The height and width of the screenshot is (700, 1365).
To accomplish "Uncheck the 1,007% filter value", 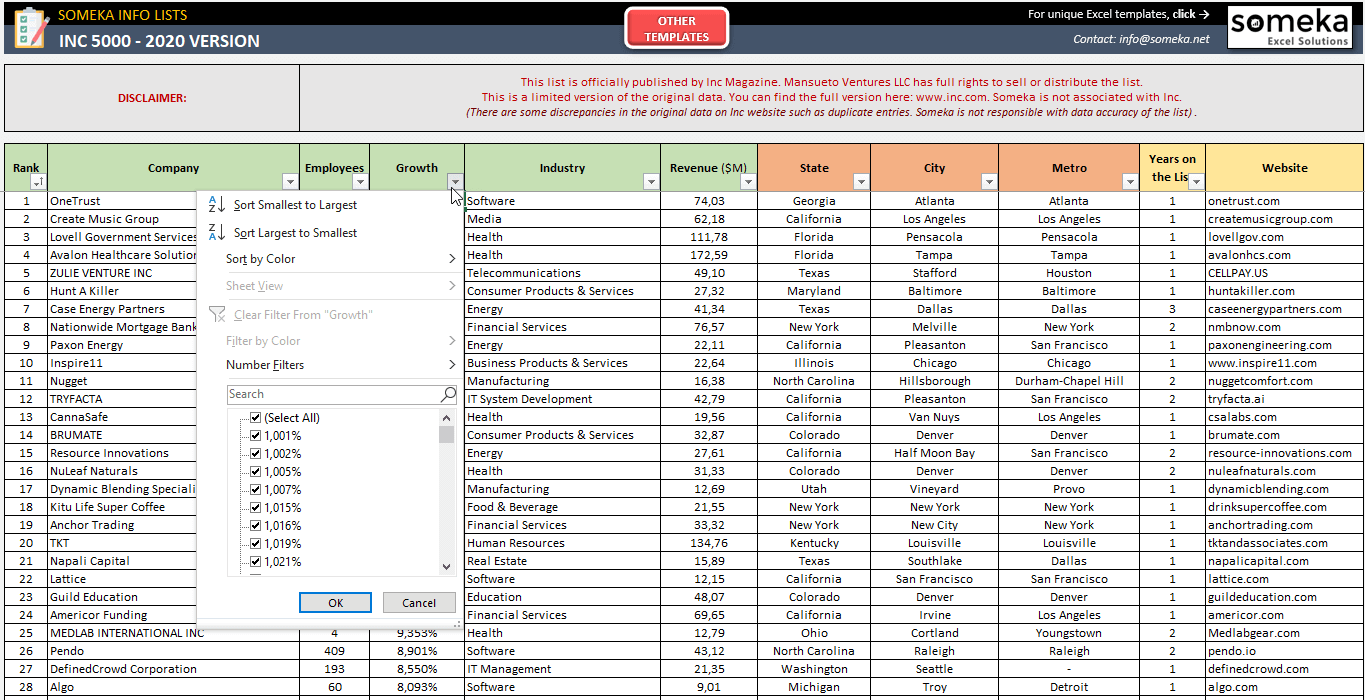I will (x=256, y=490).
